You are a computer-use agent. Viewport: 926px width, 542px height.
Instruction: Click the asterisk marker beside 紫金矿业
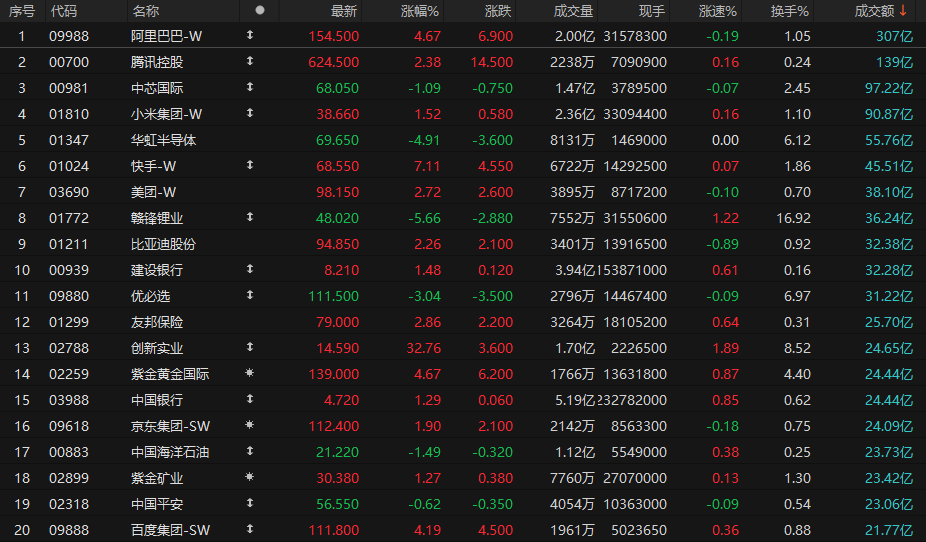[250, 478]
